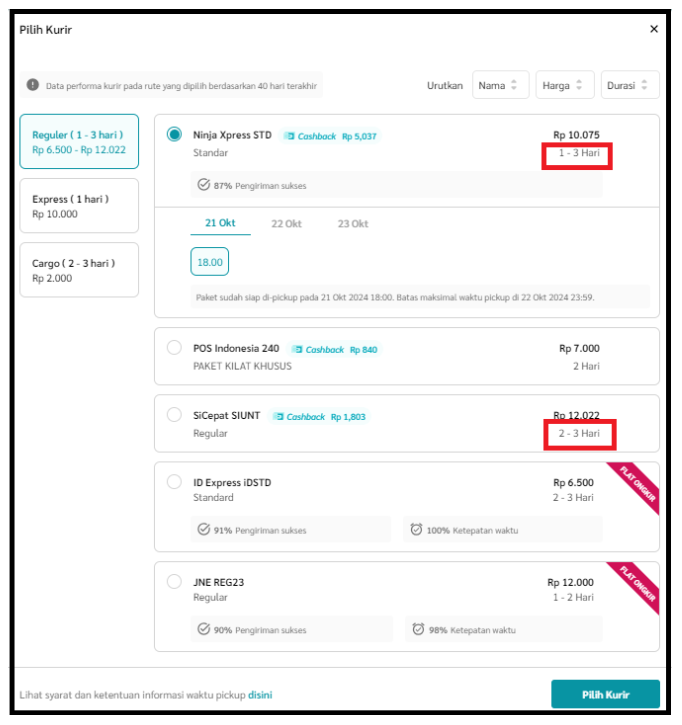The image size is (682, 725).
Task: Pick the 18.00 pickup time slot
Action: click(x=210, y=262)
